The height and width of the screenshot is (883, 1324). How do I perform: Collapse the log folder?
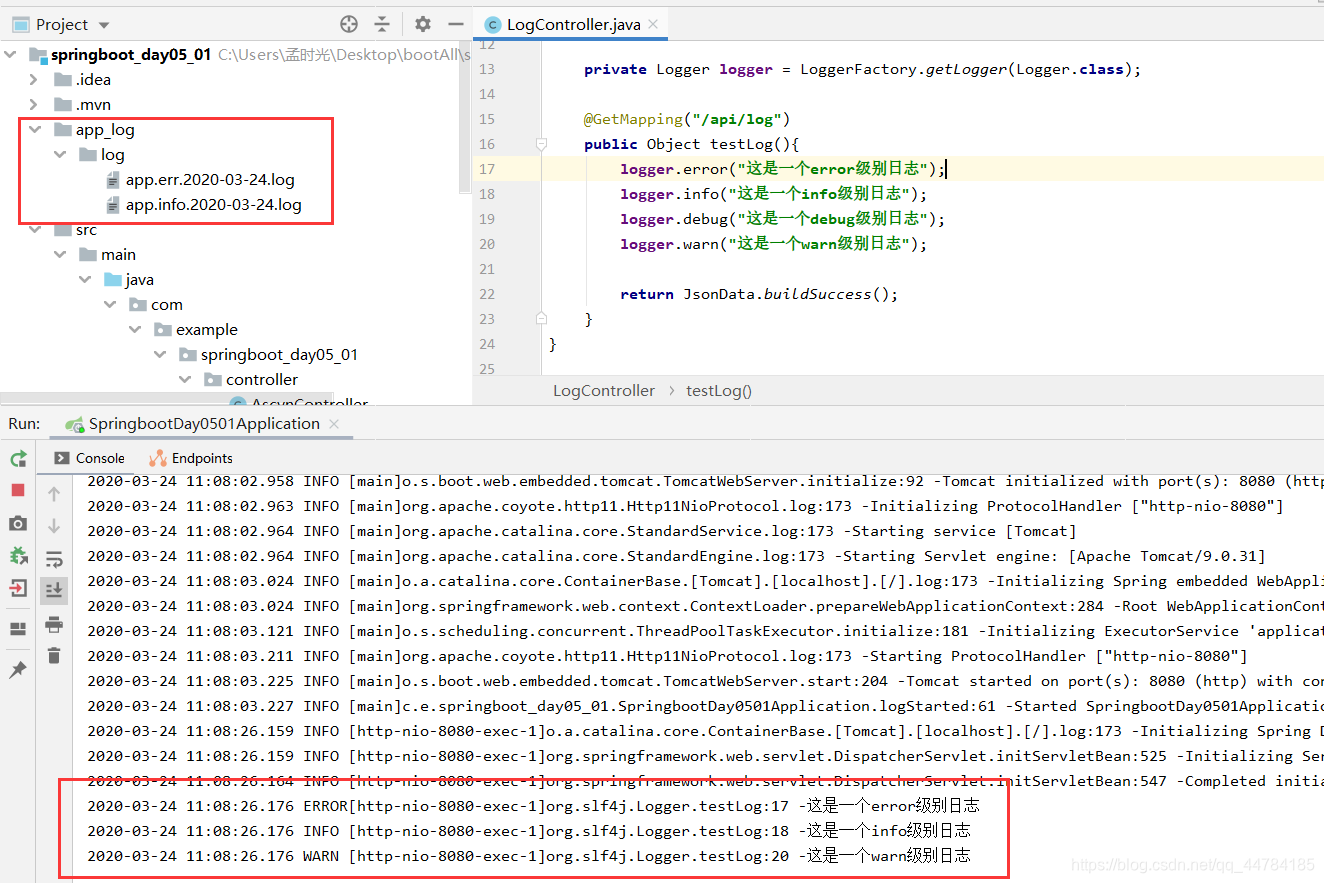click(60, 155)
